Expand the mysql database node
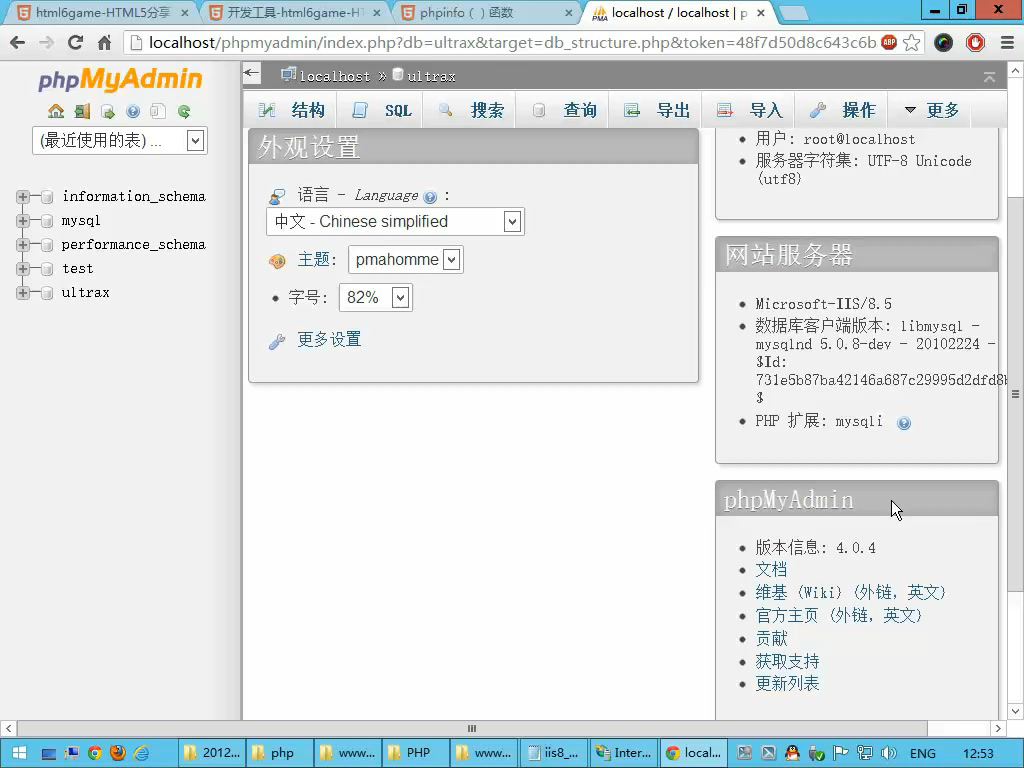Screen dimensions: 1024x768 23,221
